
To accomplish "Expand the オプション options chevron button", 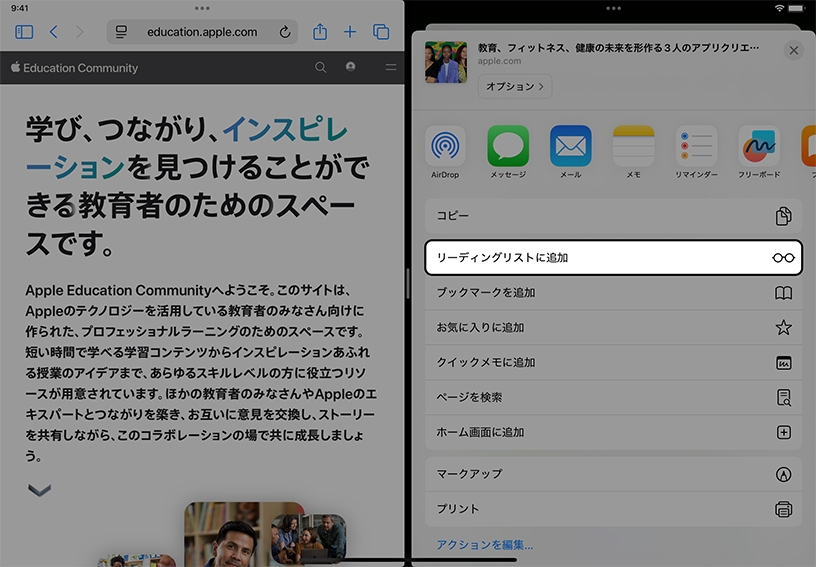I will [x=514, y=87].
